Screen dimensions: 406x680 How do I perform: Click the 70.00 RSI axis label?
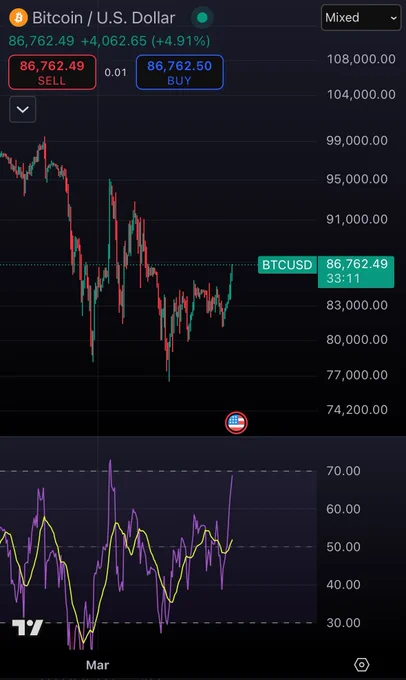click(x=343, y=471)
